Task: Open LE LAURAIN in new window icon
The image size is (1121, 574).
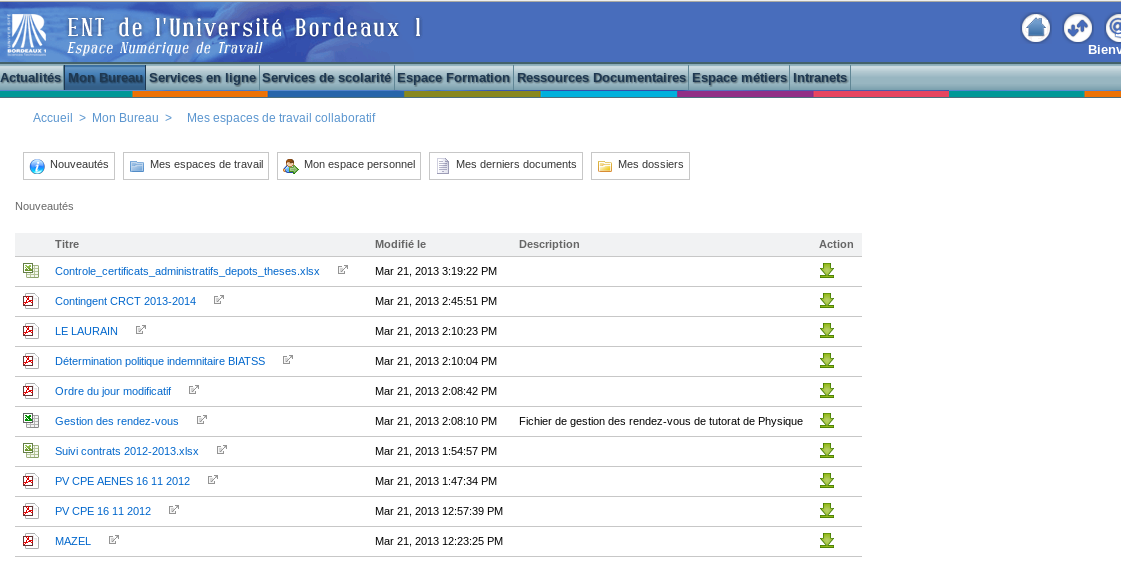Action: [x=141, y=330]
